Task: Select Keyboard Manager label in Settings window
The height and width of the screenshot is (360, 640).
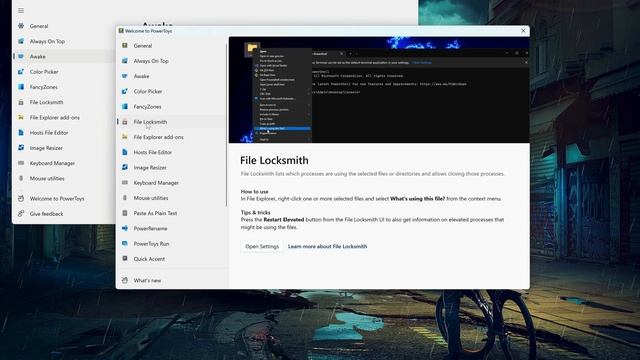Action: (52, 163)
